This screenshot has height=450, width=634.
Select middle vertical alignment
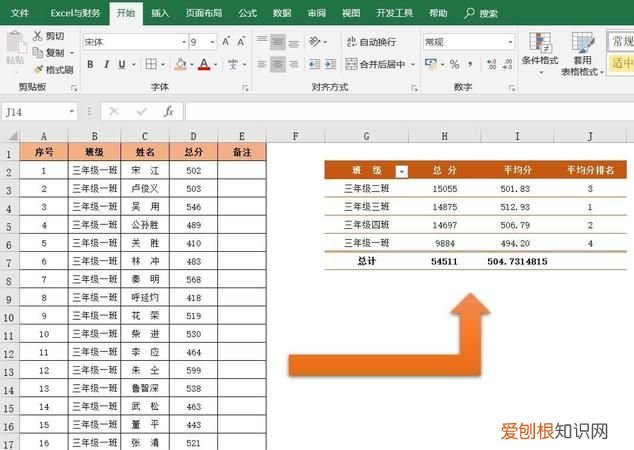(x=278, y=41)
